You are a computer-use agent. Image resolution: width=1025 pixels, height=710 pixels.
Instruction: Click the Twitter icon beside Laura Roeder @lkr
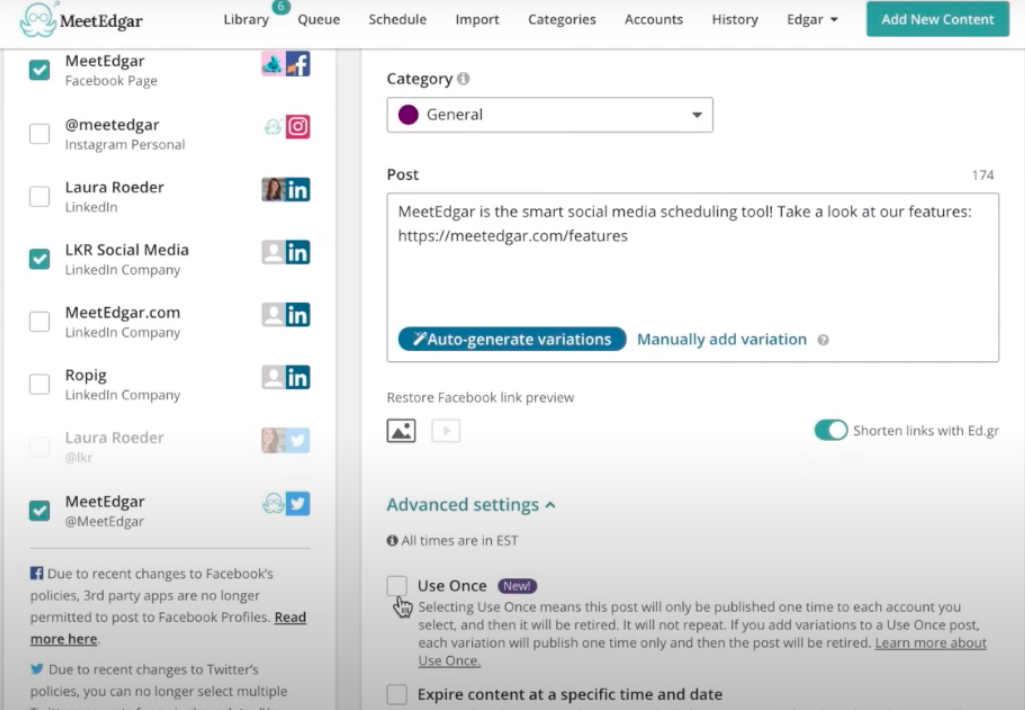tap(298, 441)
